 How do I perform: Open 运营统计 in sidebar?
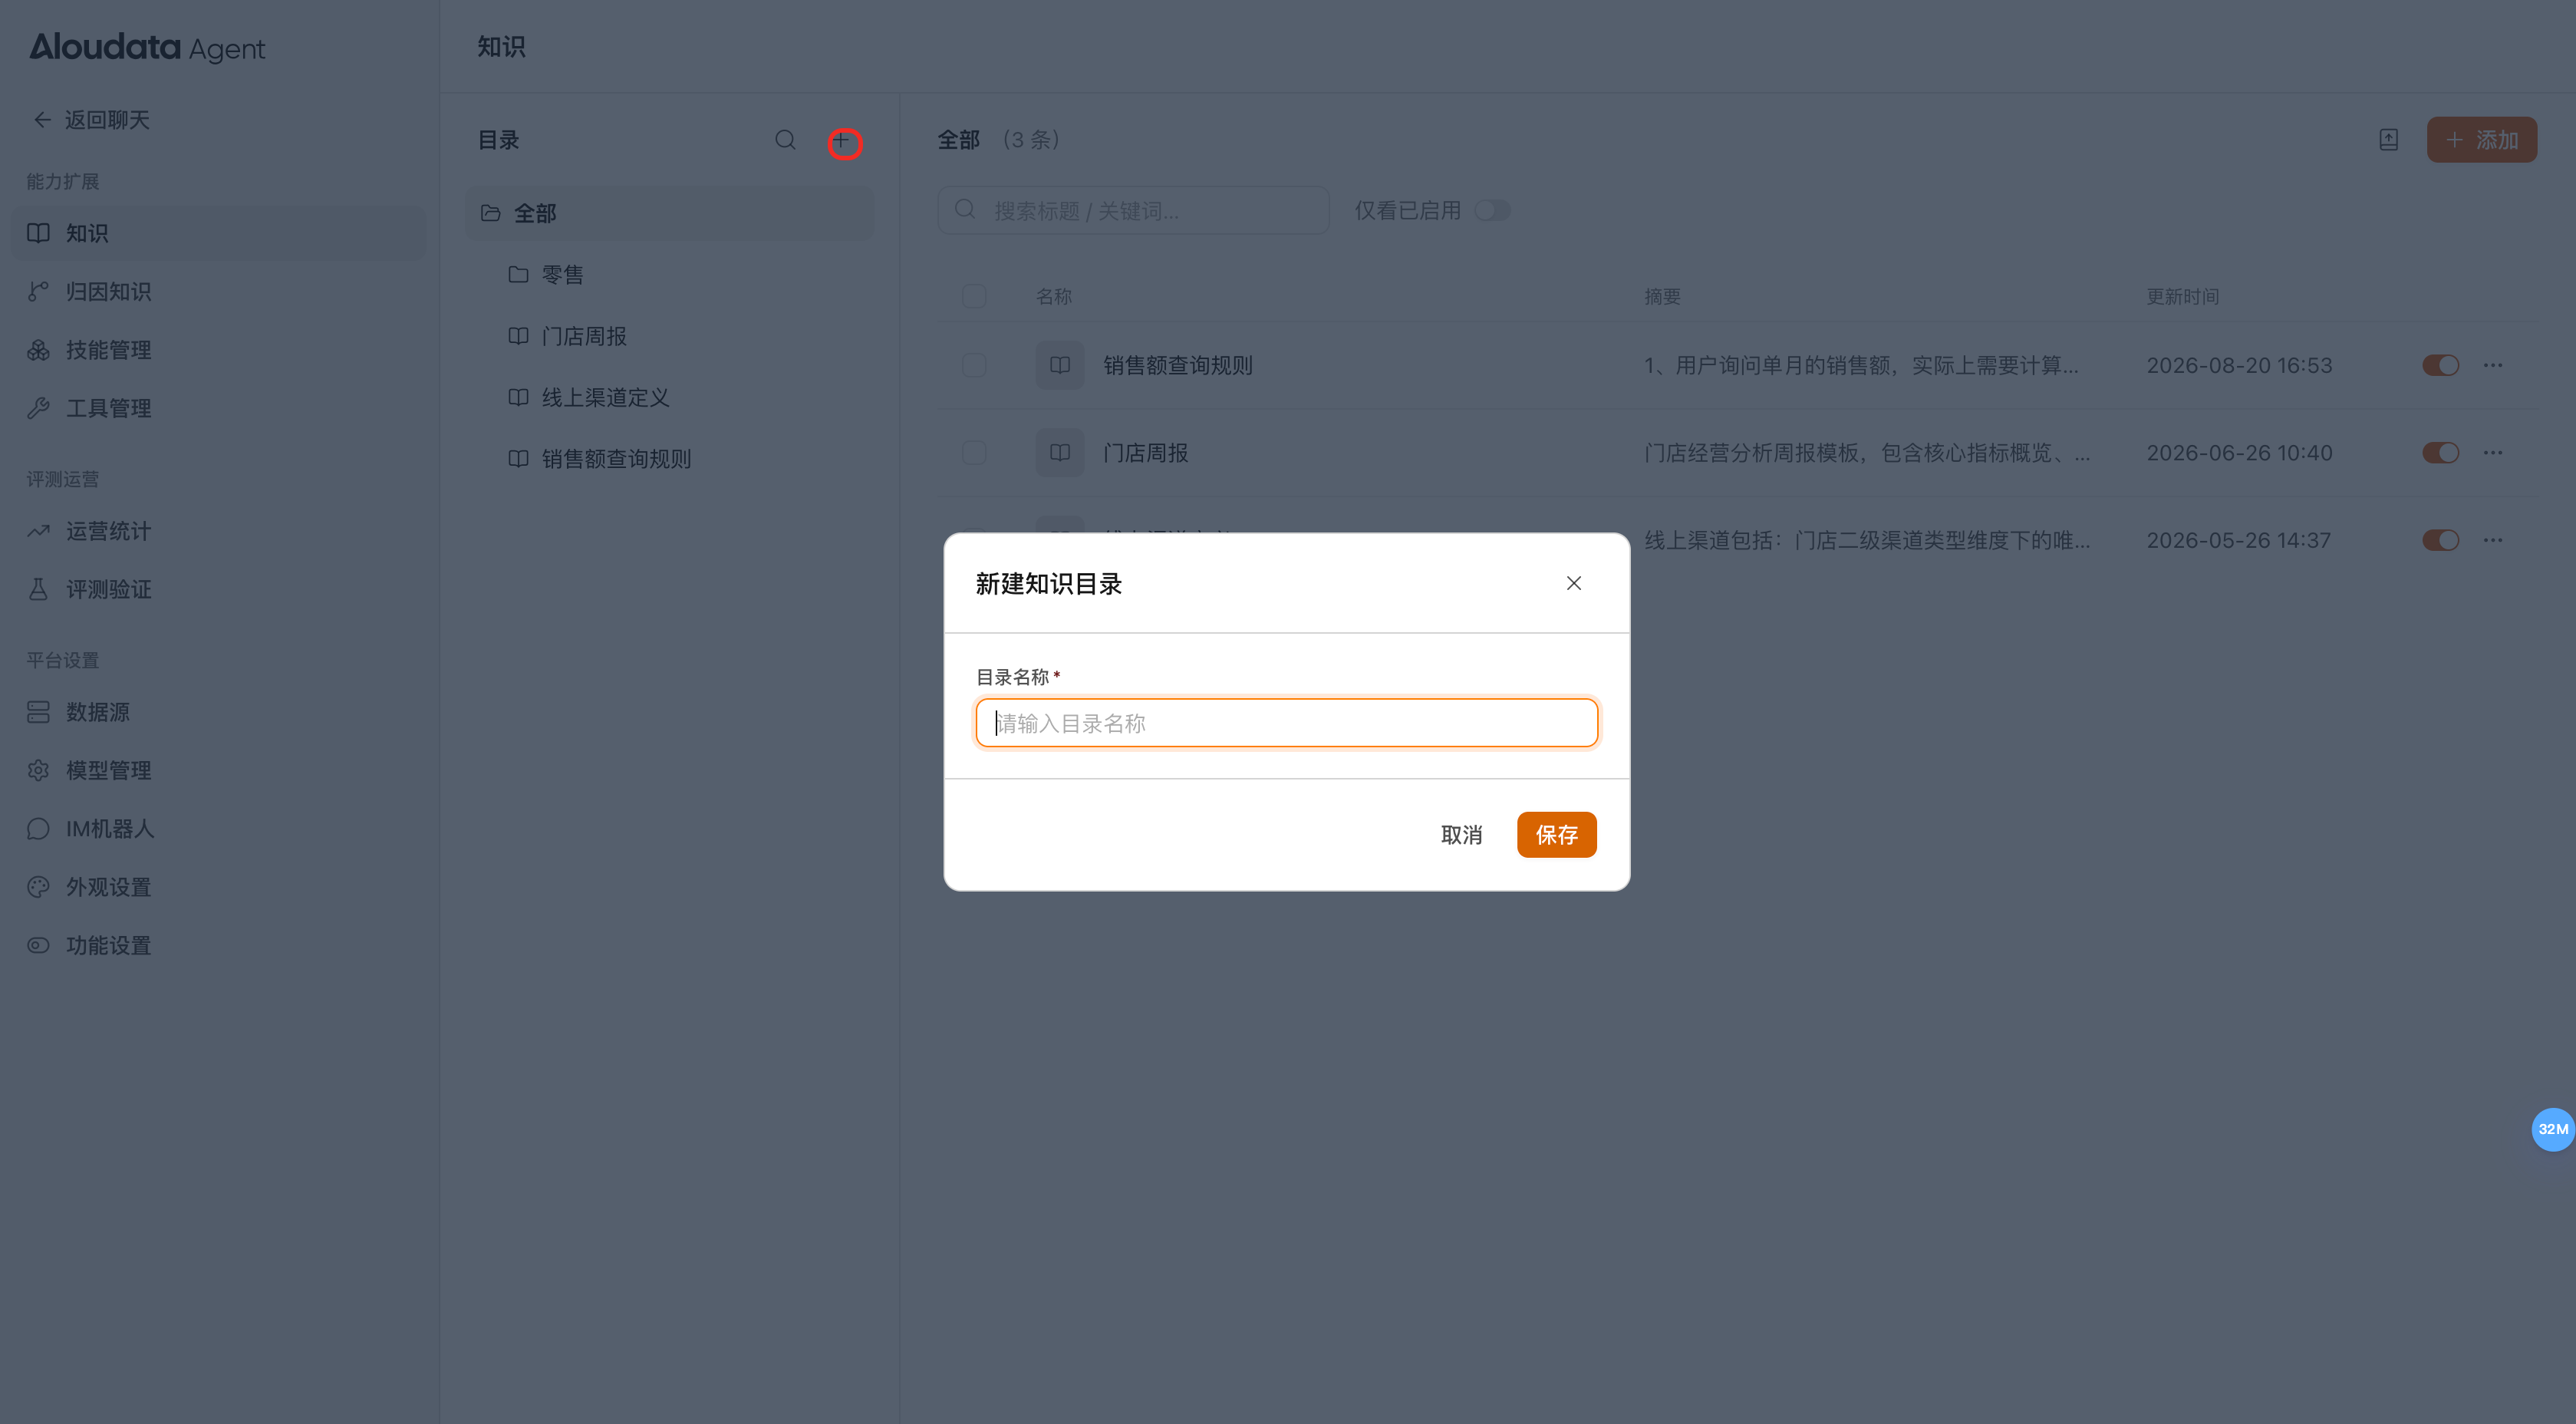coord(218,531)
